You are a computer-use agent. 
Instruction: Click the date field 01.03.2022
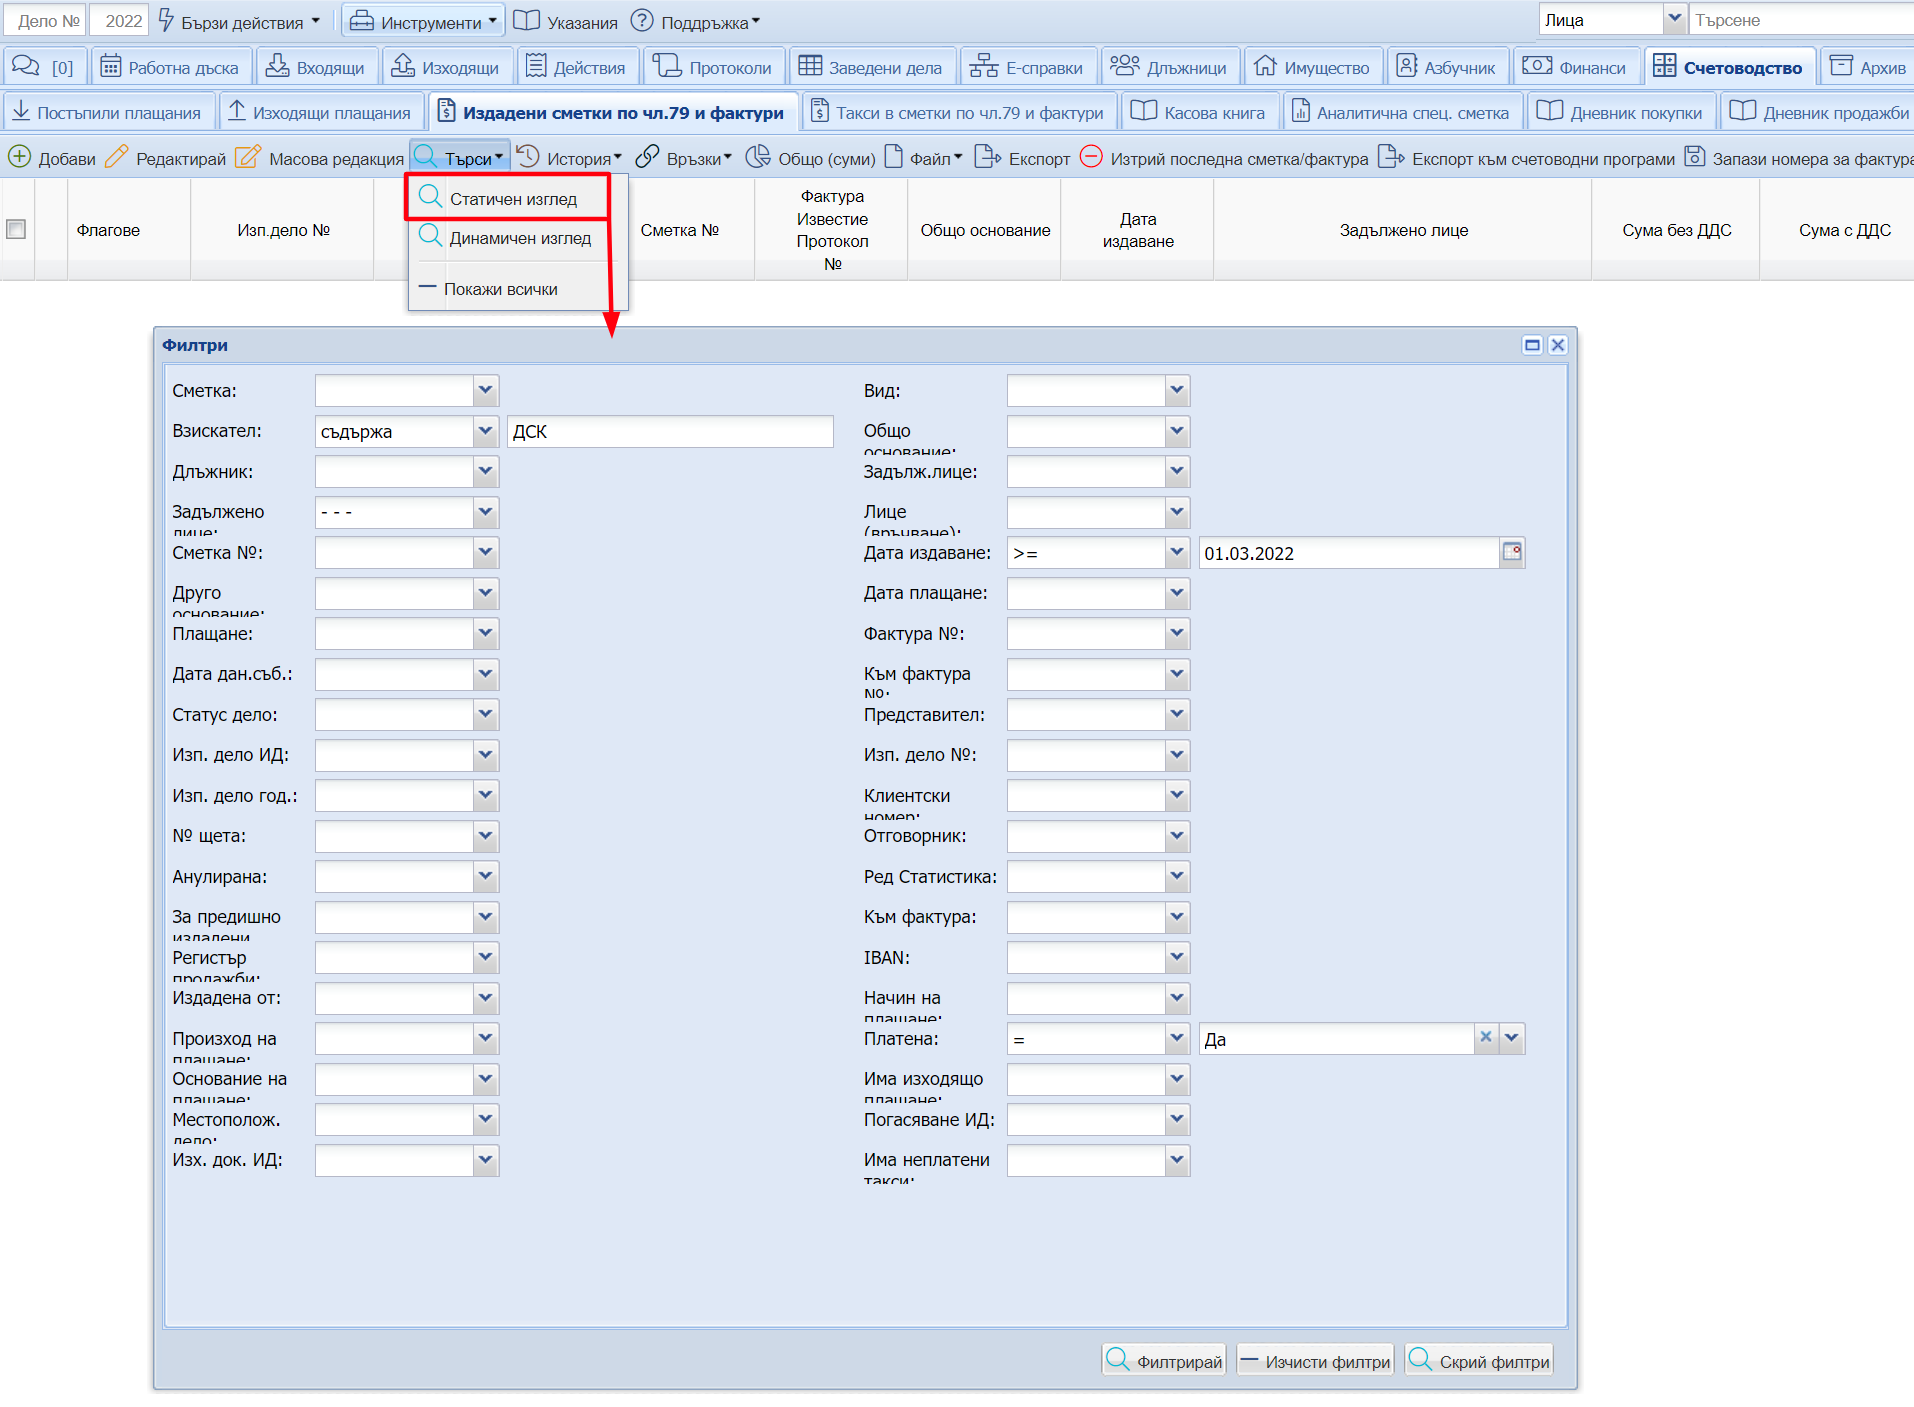pos(1349,552)
